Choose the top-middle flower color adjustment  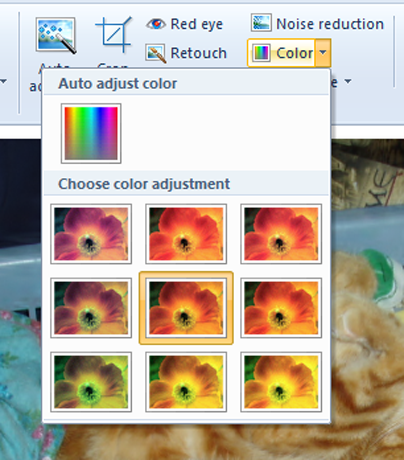tap(186, 234)
